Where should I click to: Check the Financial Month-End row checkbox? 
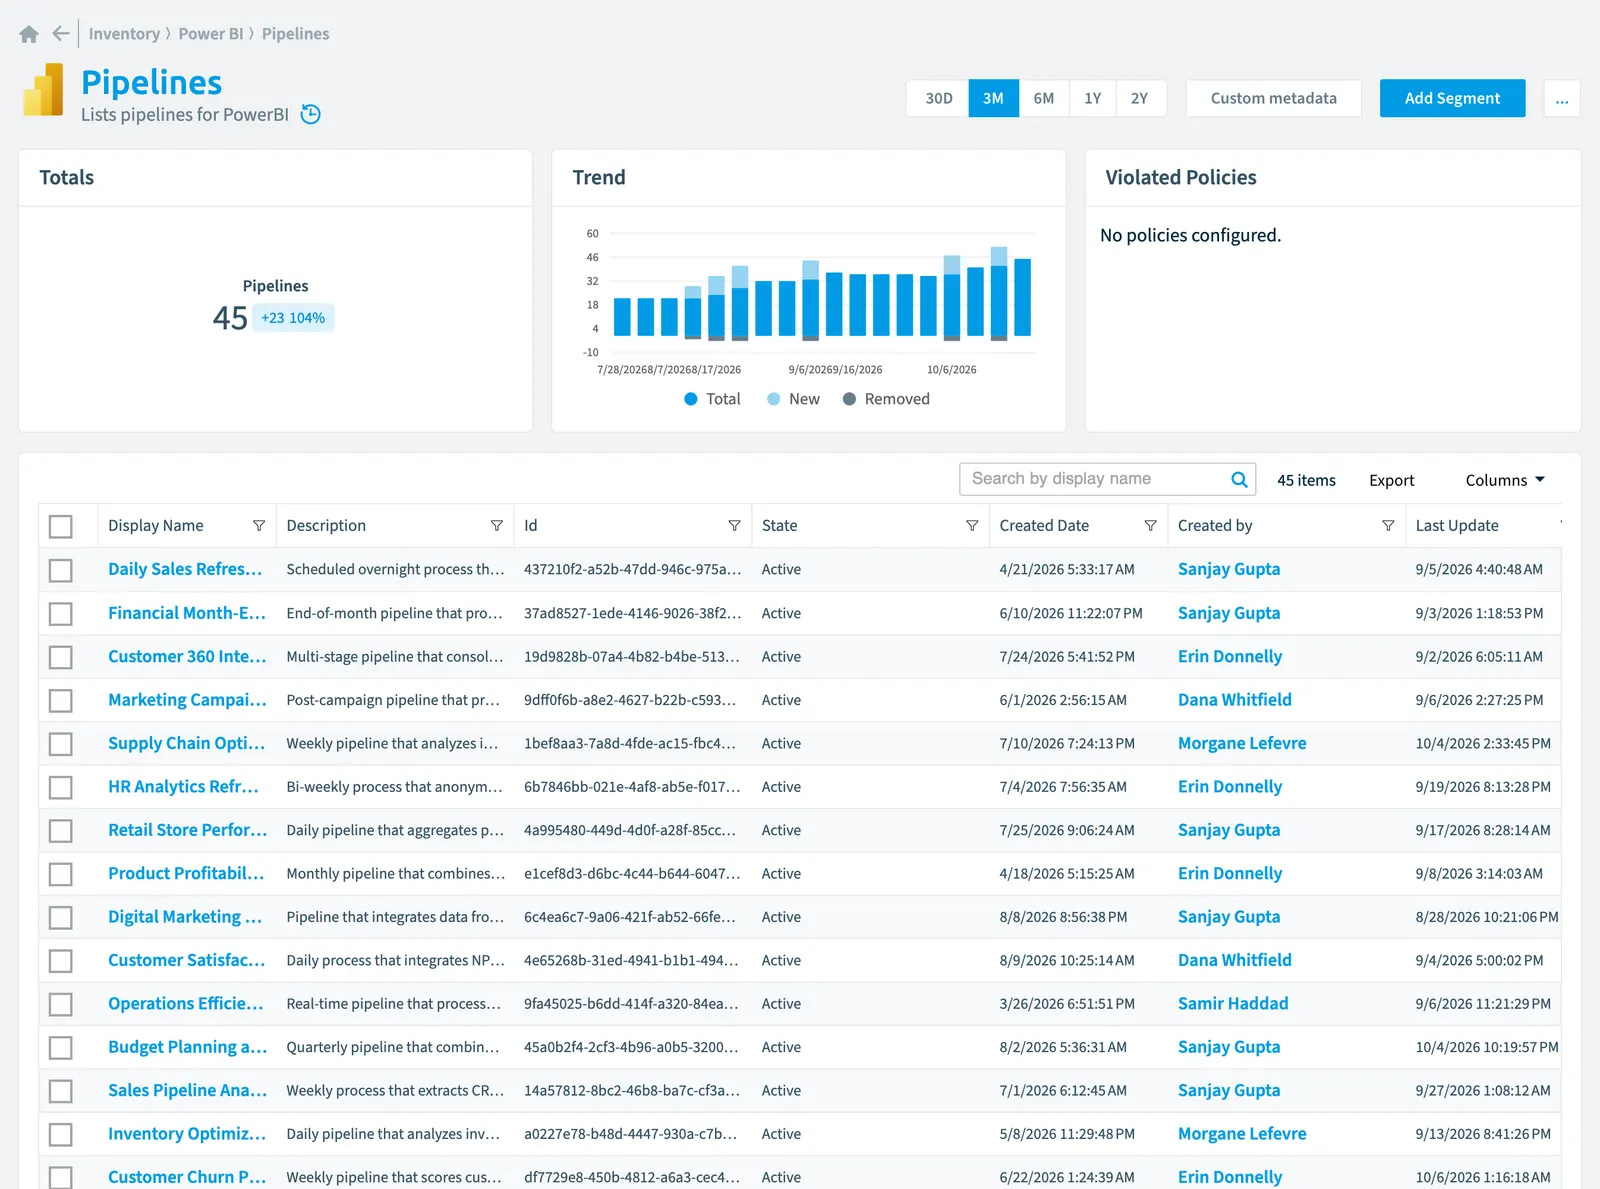61,613
